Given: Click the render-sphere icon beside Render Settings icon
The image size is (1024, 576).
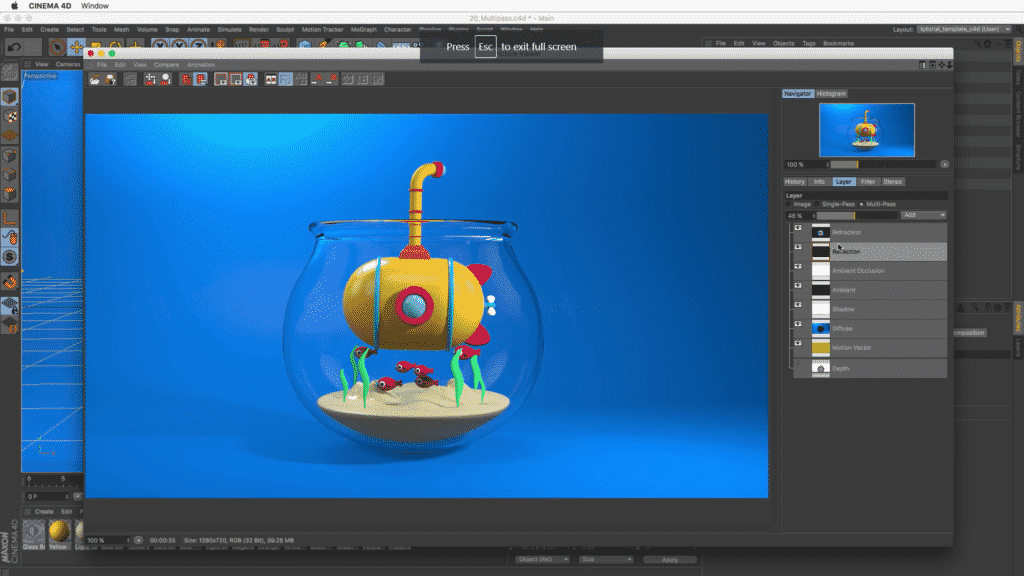Looking at the screenshot, I should (x=166, y=80).
